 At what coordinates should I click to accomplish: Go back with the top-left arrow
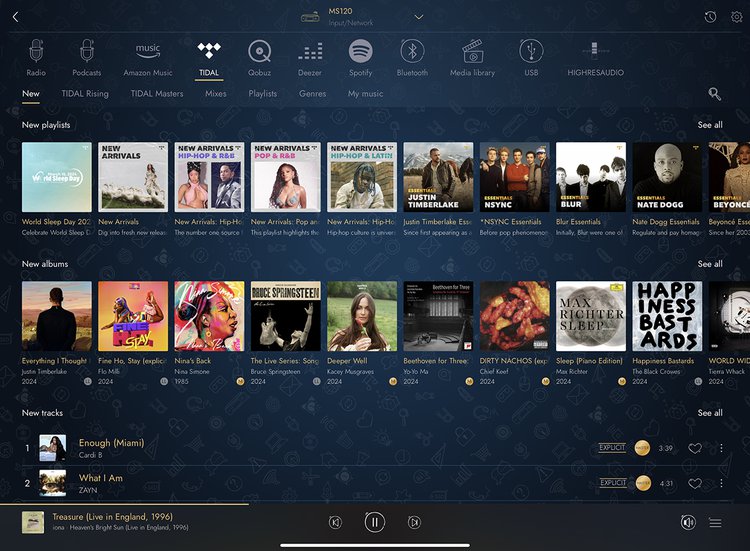coord(15,17)
